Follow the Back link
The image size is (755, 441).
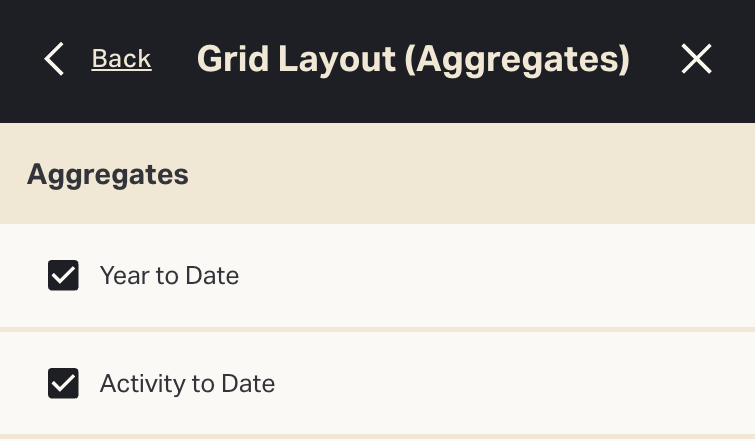pyautogui.click(x=121, y=59)
